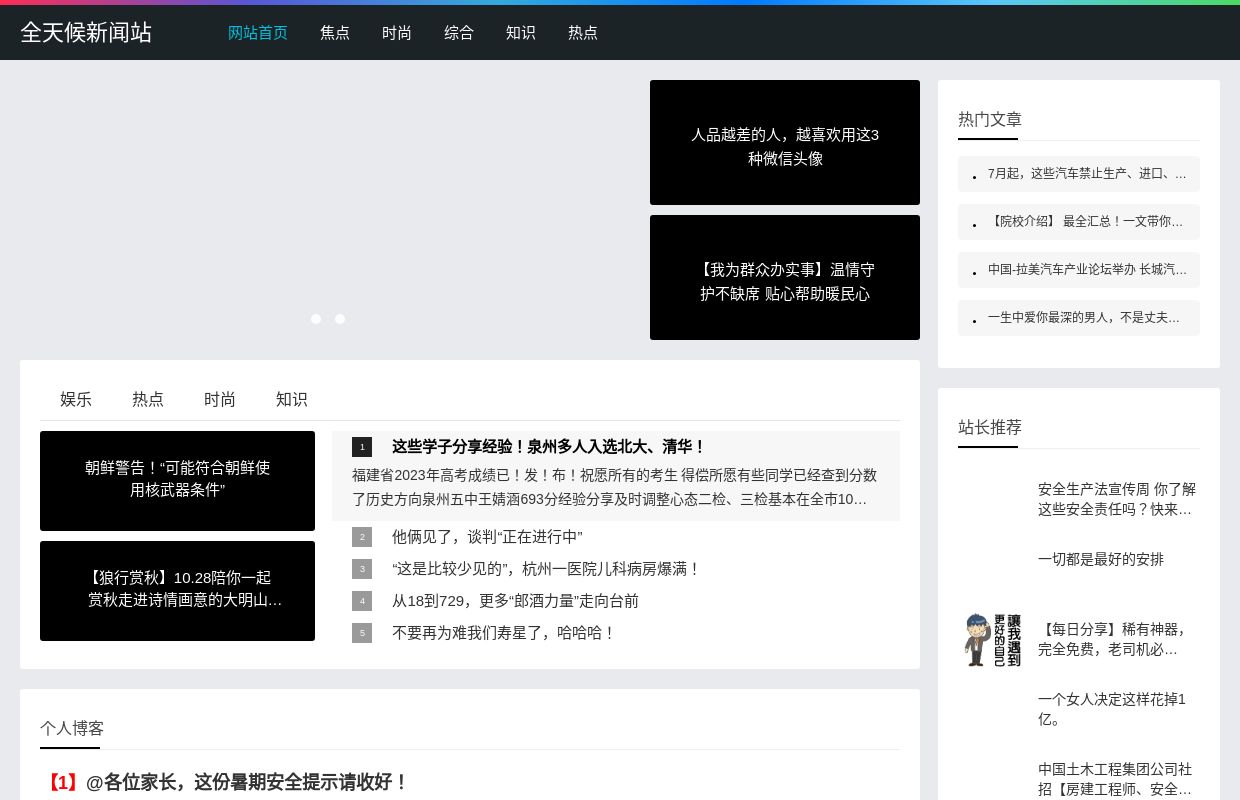Click the first carousel indicator dot
1240x800 pixels.
pos(316,318)
